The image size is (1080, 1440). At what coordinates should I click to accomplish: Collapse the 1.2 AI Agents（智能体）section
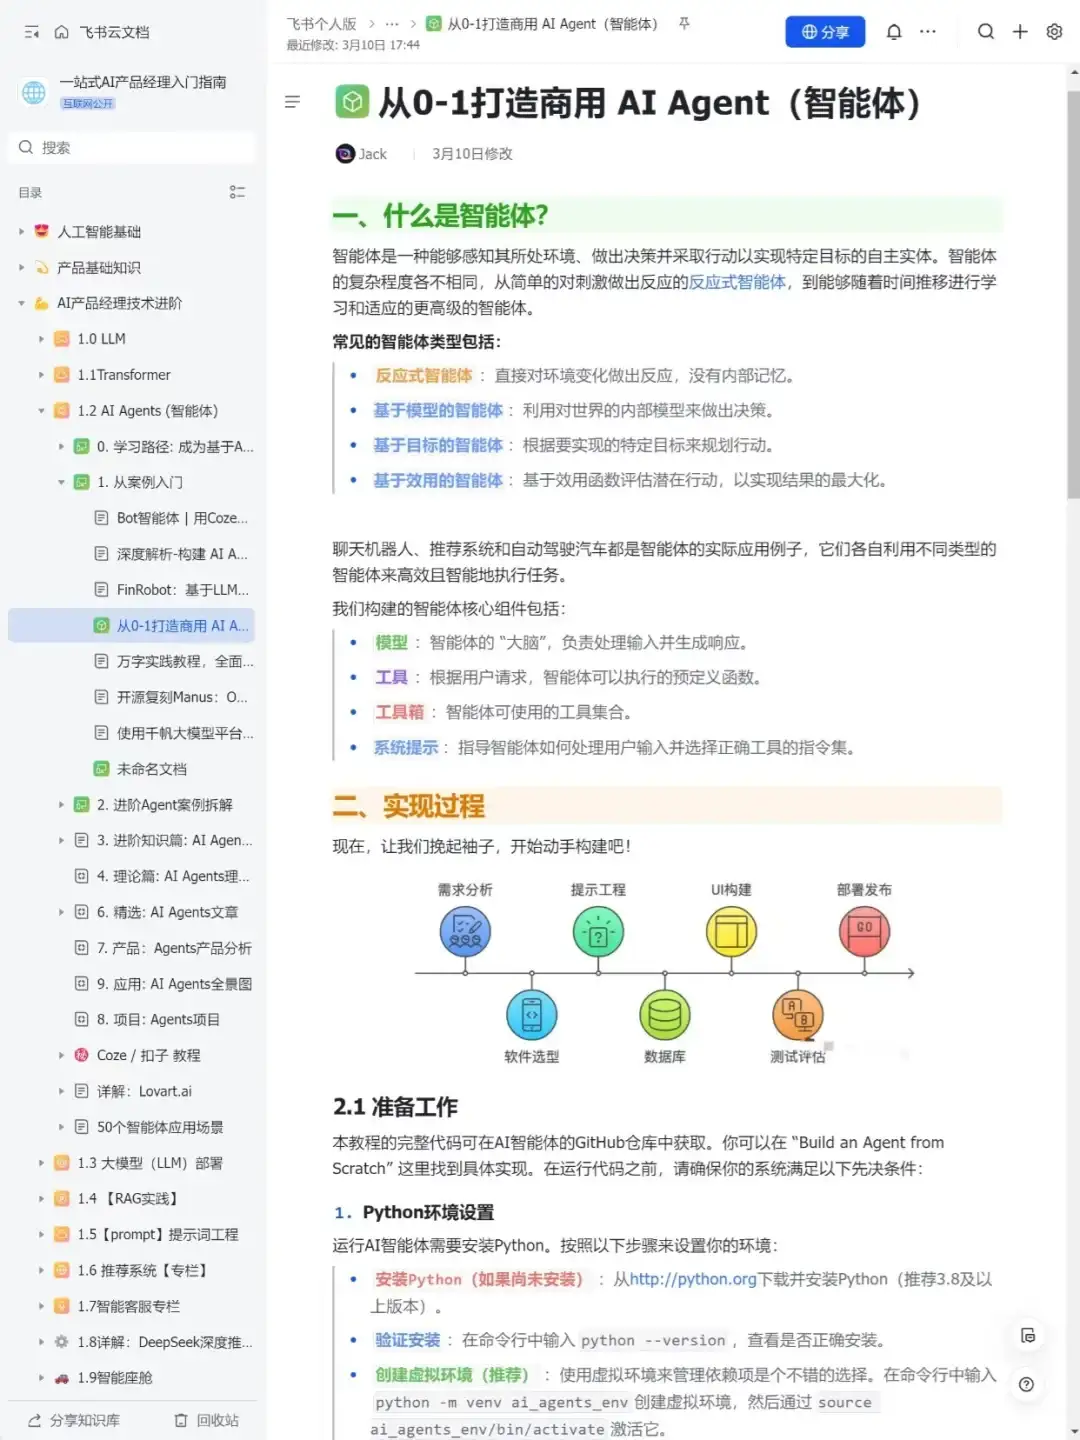tap(40, 410)
